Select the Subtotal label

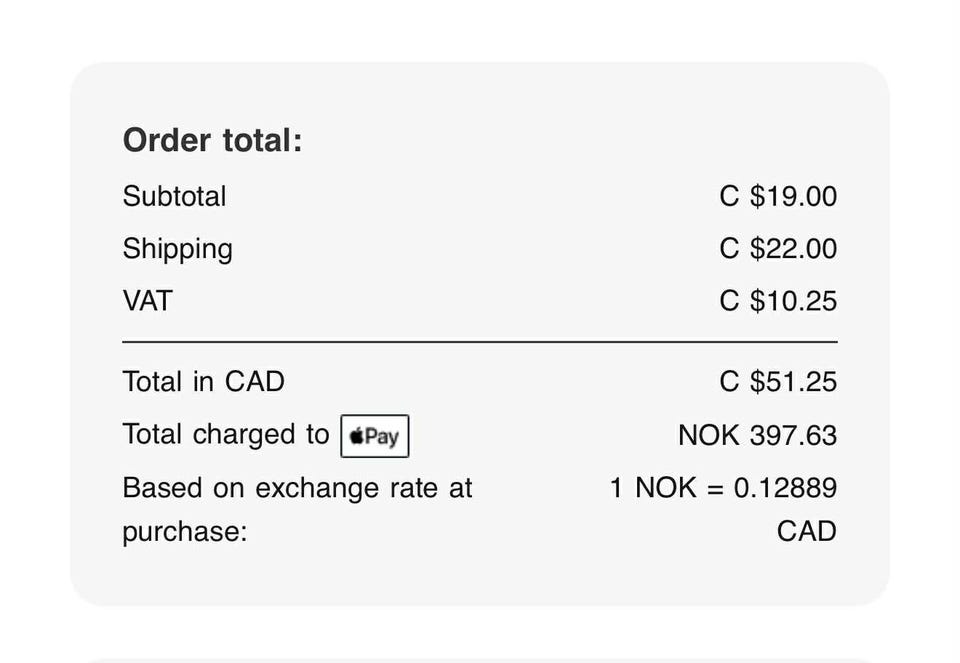pyautogui.click(x=174, y=196)
